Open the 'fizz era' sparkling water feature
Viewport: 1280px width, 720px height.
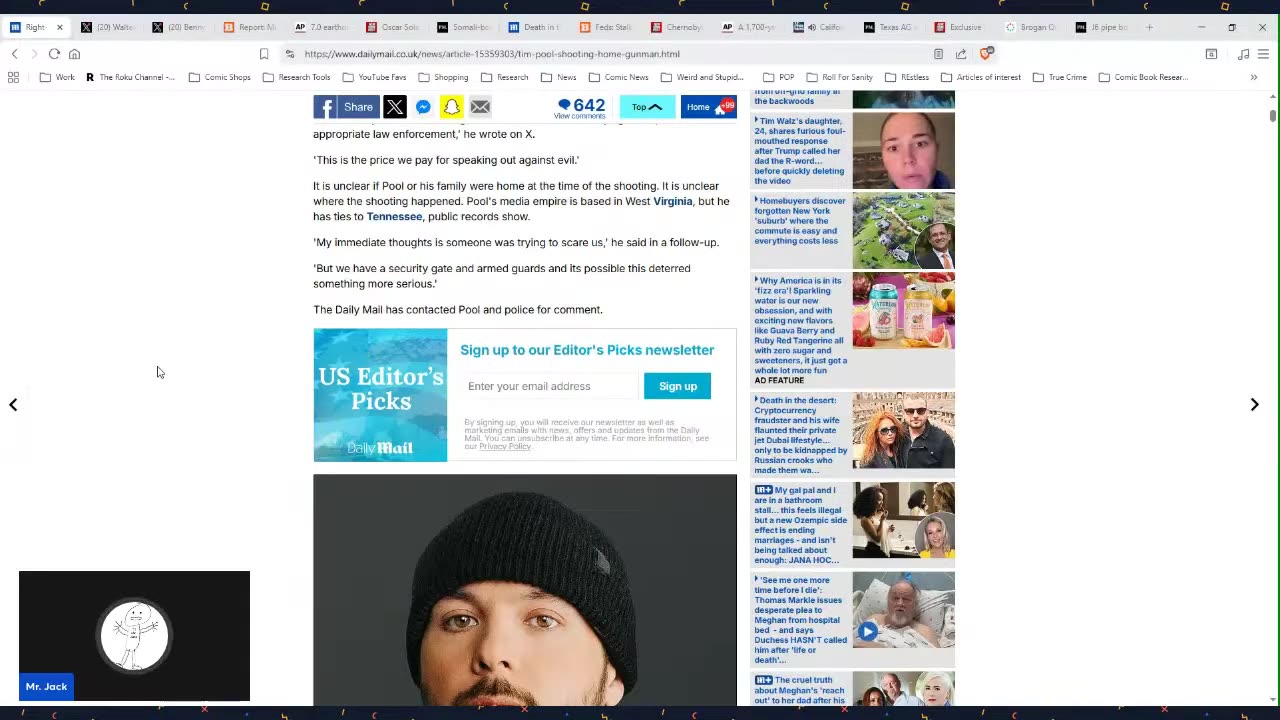(x=853, y=330)
